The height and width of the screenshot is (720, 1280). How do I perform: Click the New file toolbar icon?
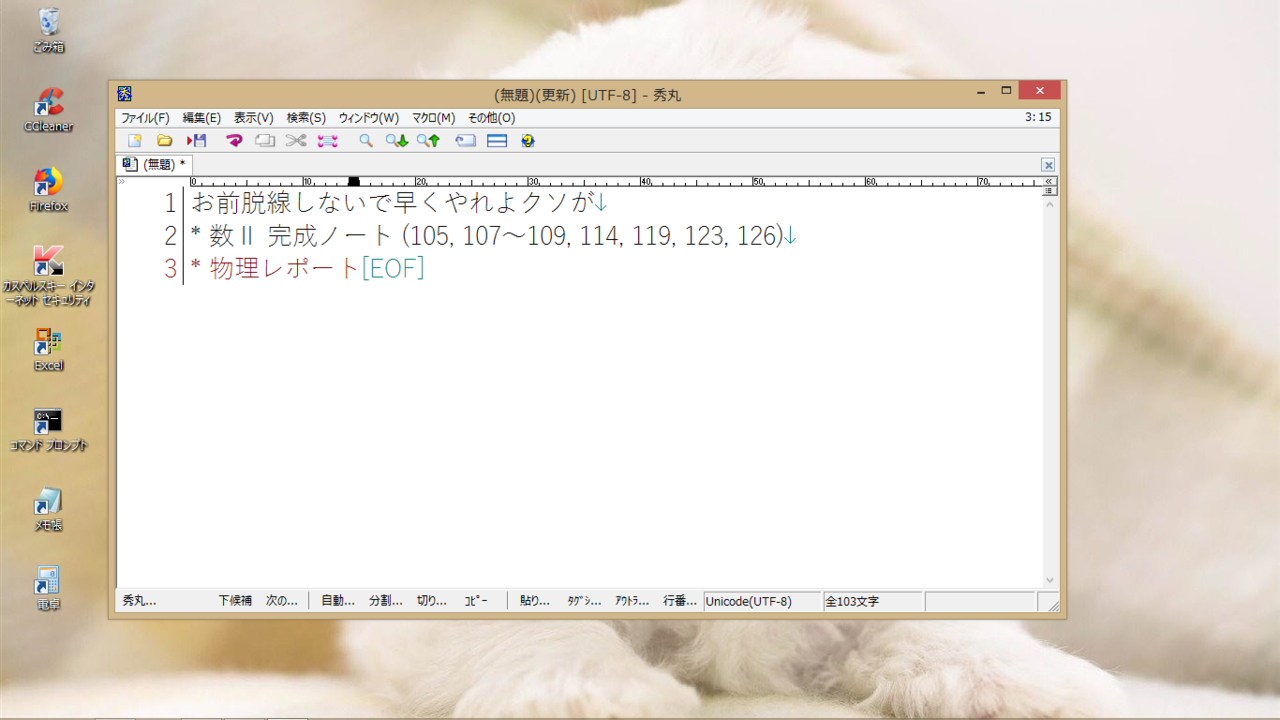coord(135,141)
